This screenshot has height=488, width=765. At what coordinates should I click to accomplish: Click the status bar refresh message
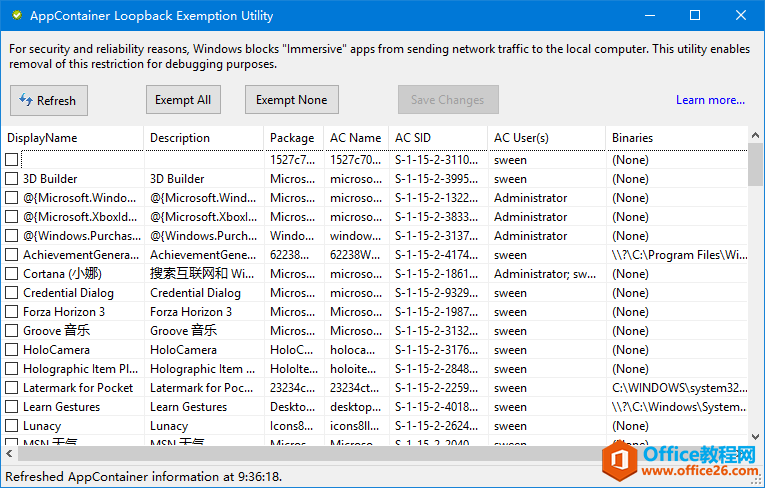pyautogui.click(x=143, y=476)
